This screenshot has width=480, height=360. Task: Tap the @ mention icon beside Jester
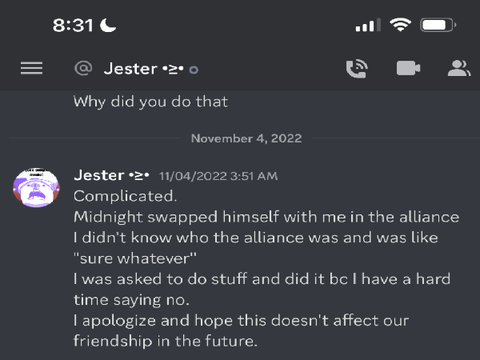point(83,68)
